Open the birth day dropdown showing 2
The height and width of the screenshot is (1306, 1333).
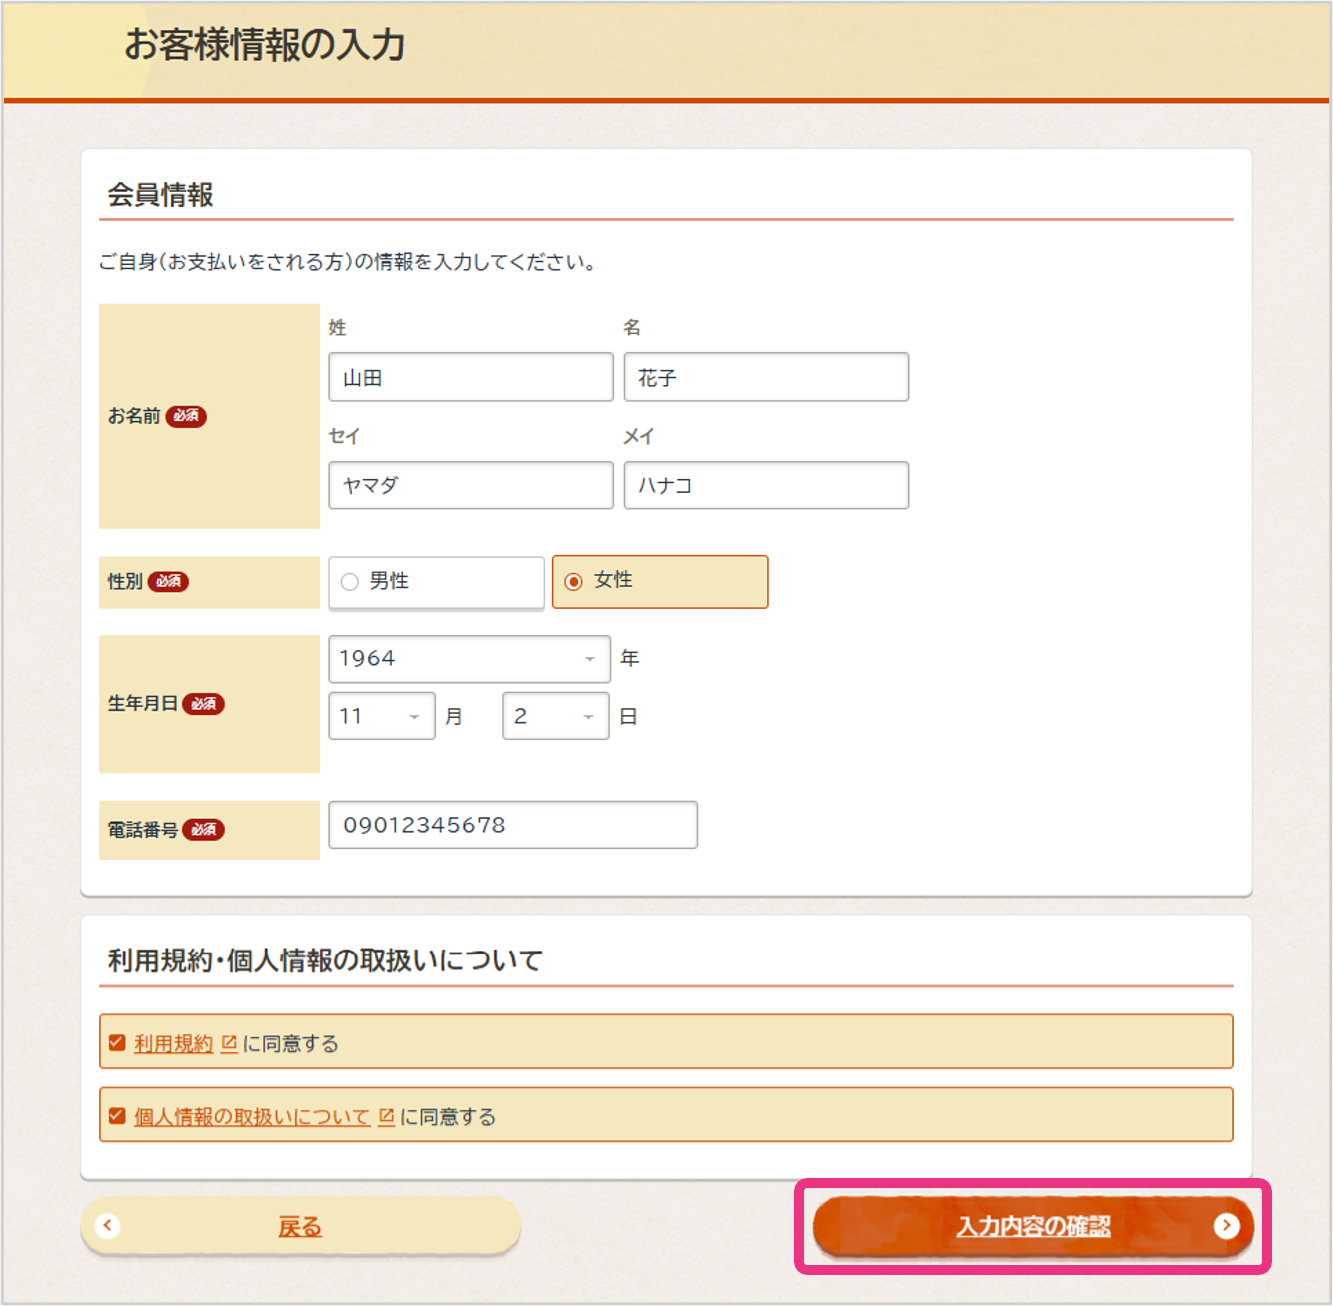click(x=555, y=716)
